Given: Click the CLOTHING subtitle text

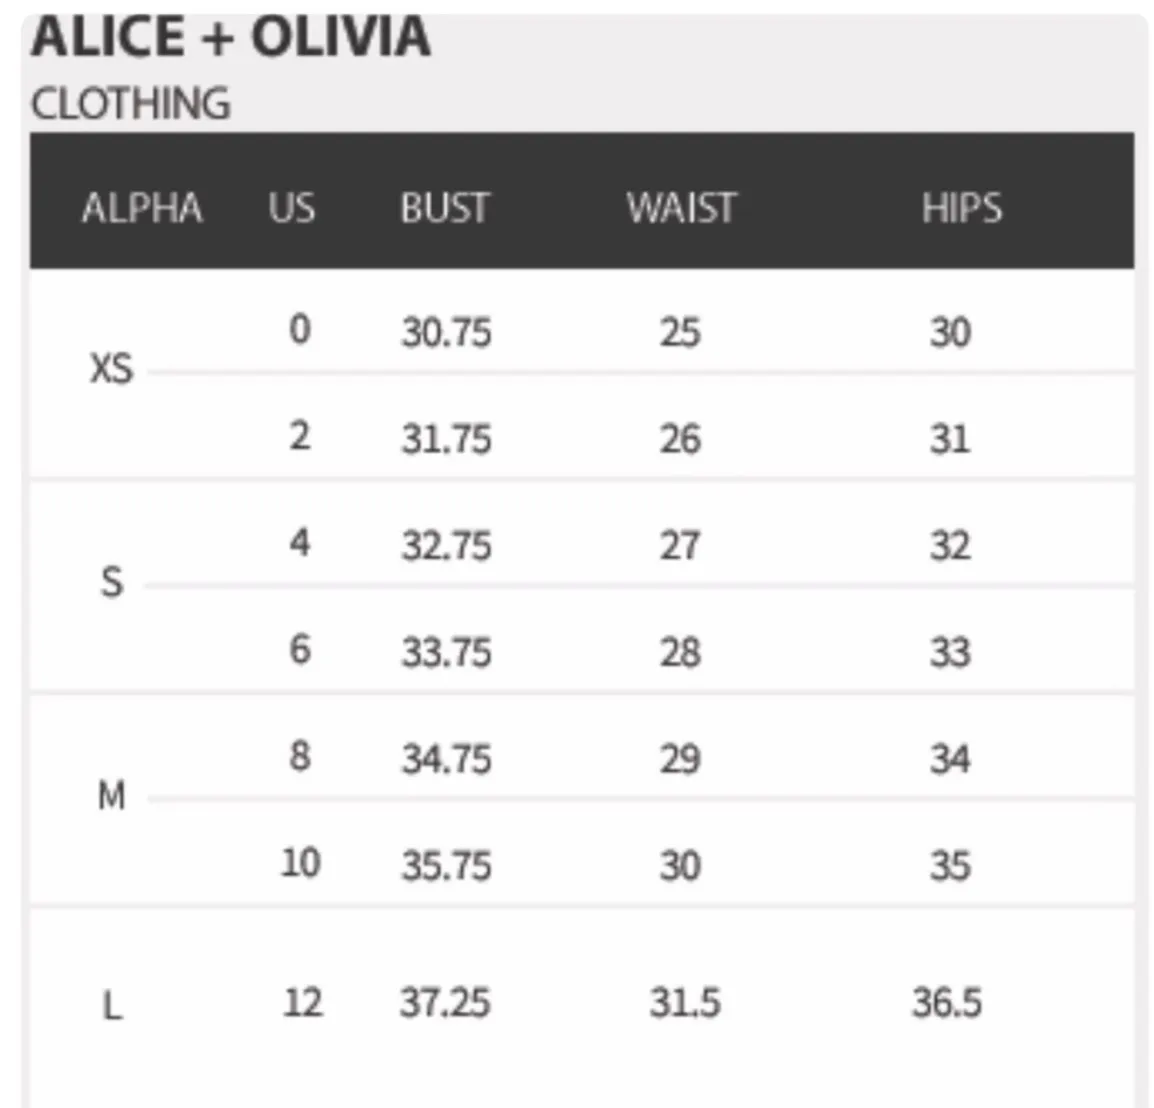Looking at the screenshot, I should 131,104.
